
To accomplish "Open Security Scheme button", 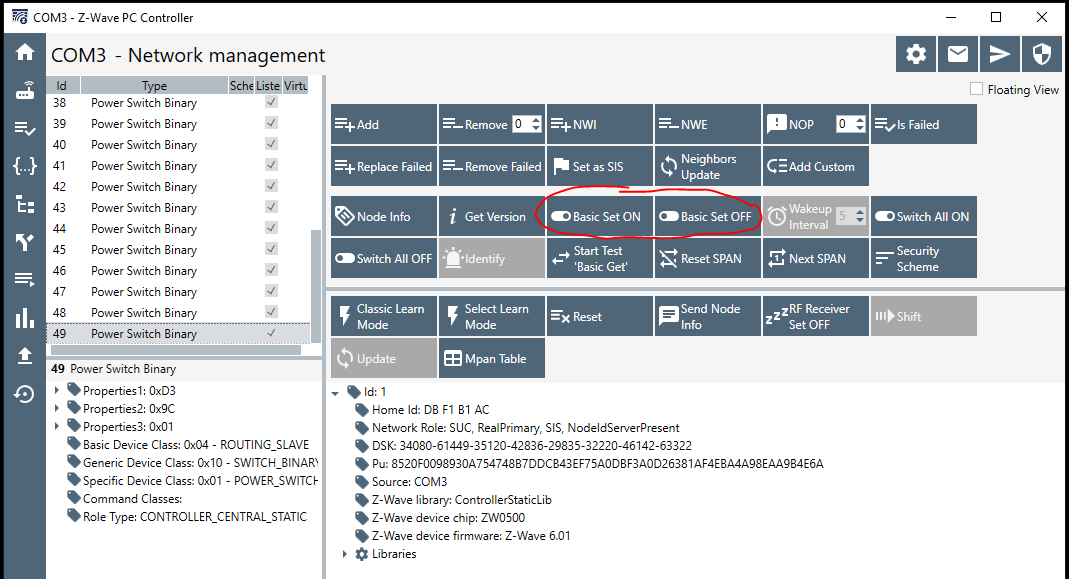I will pyautogui.click(x=924, y=258).
